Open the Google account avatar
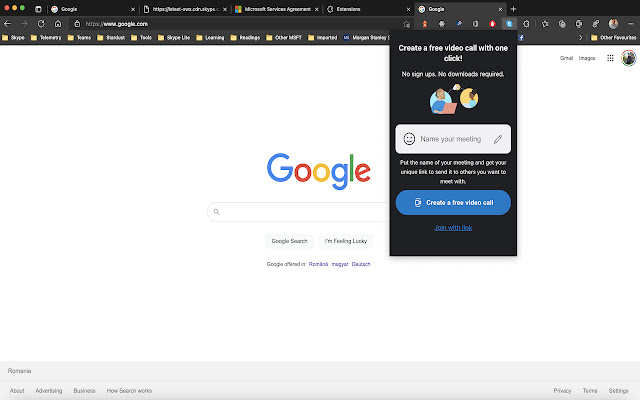This screenshot has width=640, height=400. click(x=629, y=58)
